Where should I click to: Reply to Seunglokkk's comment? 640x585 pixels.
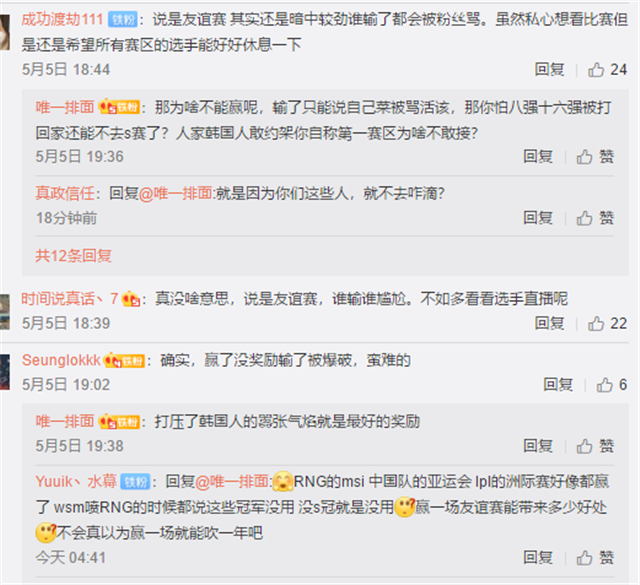tap(558, 385)
